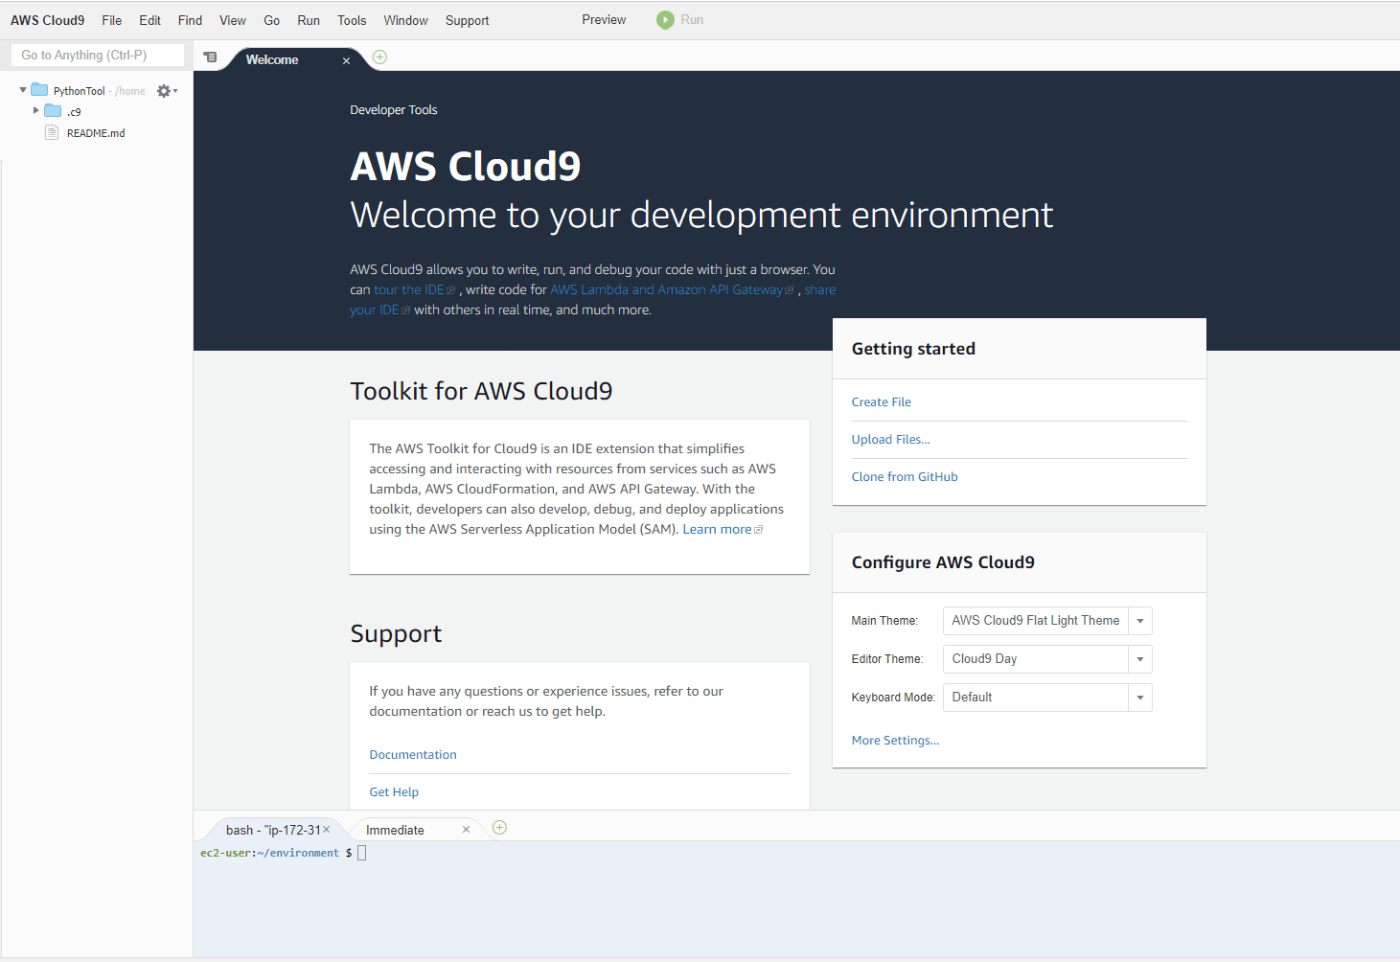The height and width of the screenshot is (962, 1400).
Task: Open More Settings... link
Action: pyautogui.click(x=895, y=741)
